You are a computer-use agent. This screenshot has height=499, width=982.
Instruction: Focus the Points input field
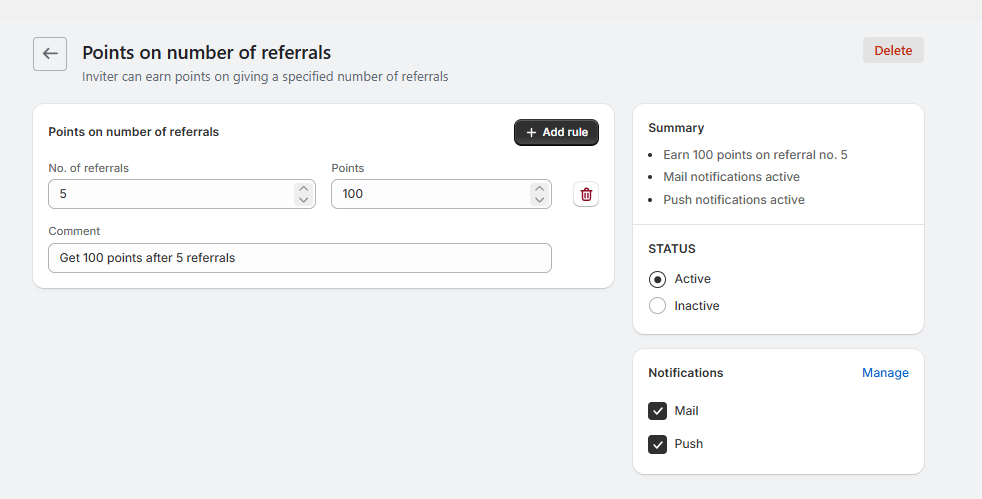click(x=430, y=194)
